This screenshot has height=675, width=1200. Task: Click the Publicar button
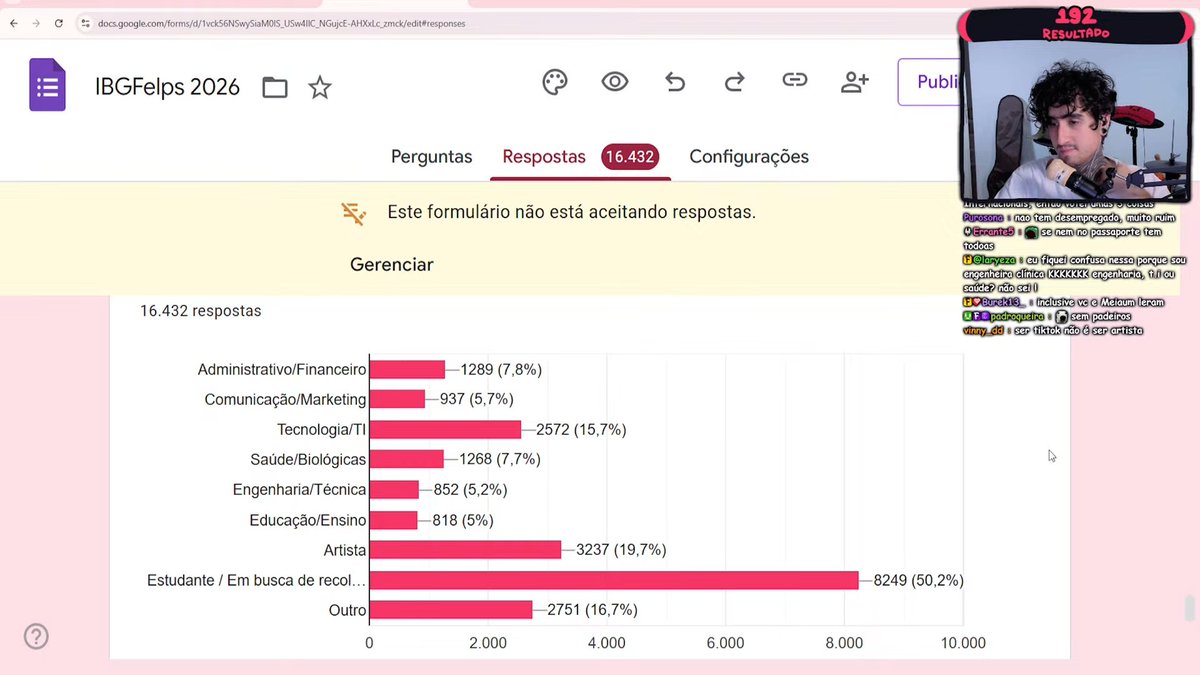point(937,82)
